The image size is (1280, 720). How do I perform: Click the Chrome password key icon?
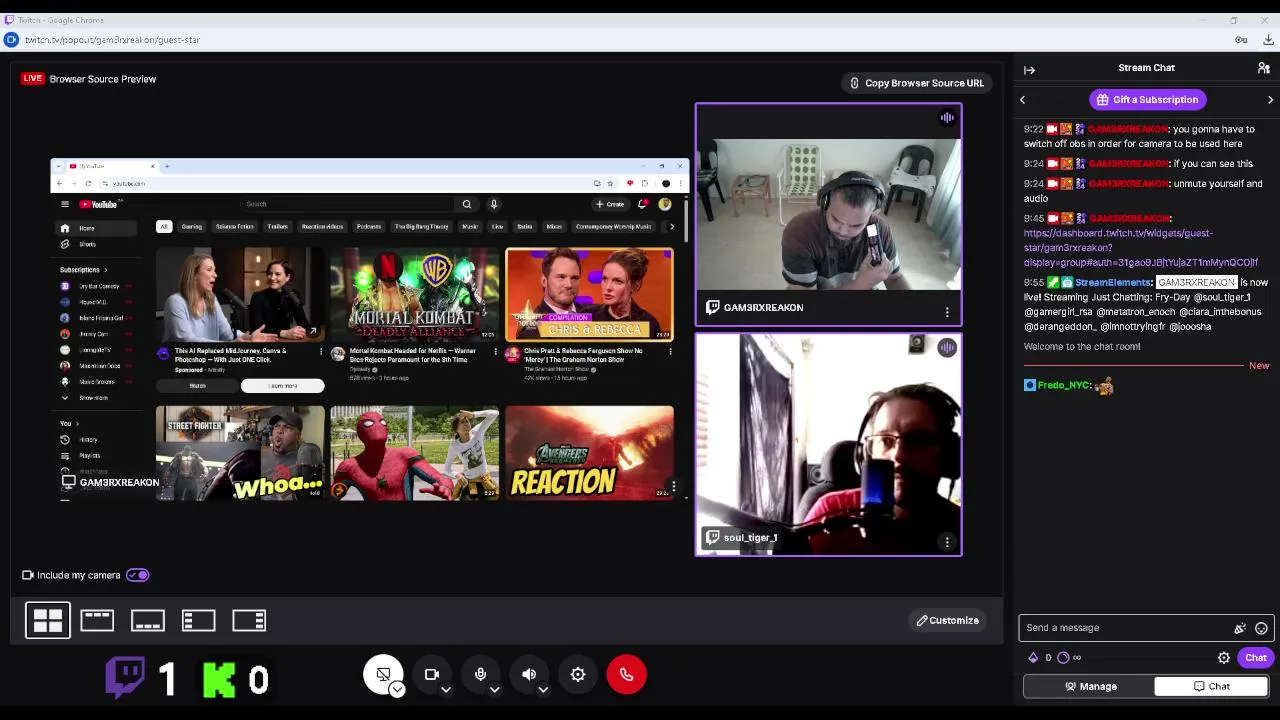pyautogui.click(x=1241, y=40)
